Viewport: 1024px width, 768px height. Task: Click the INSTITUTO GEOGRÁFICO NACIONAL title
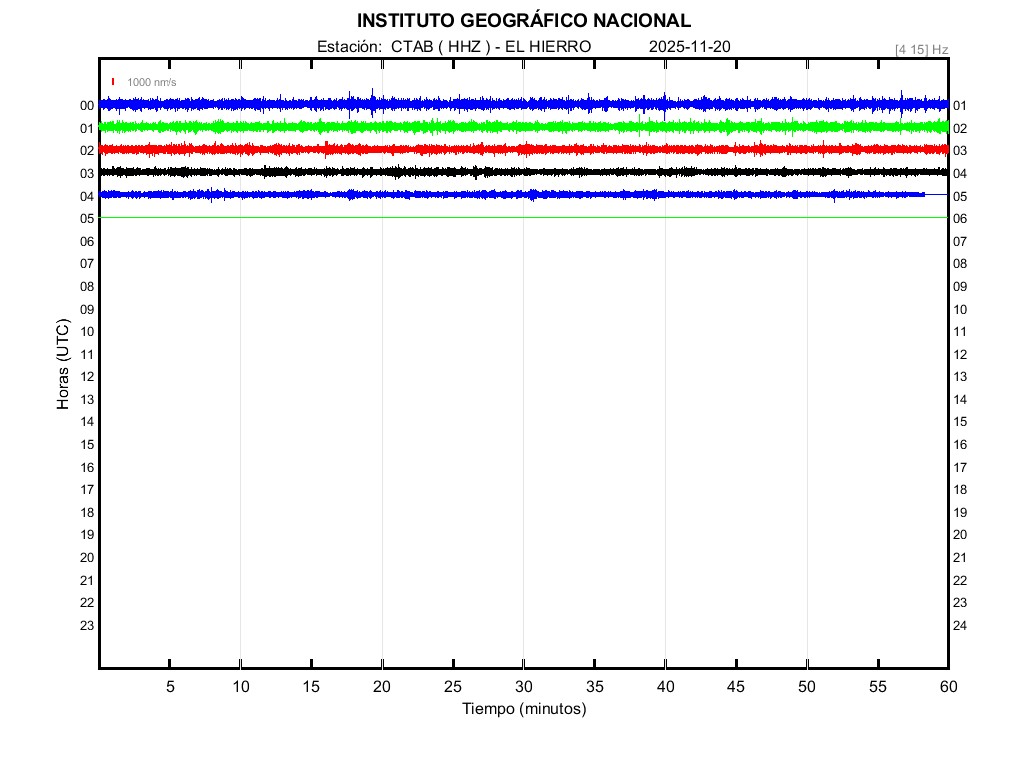pos(523,21)
